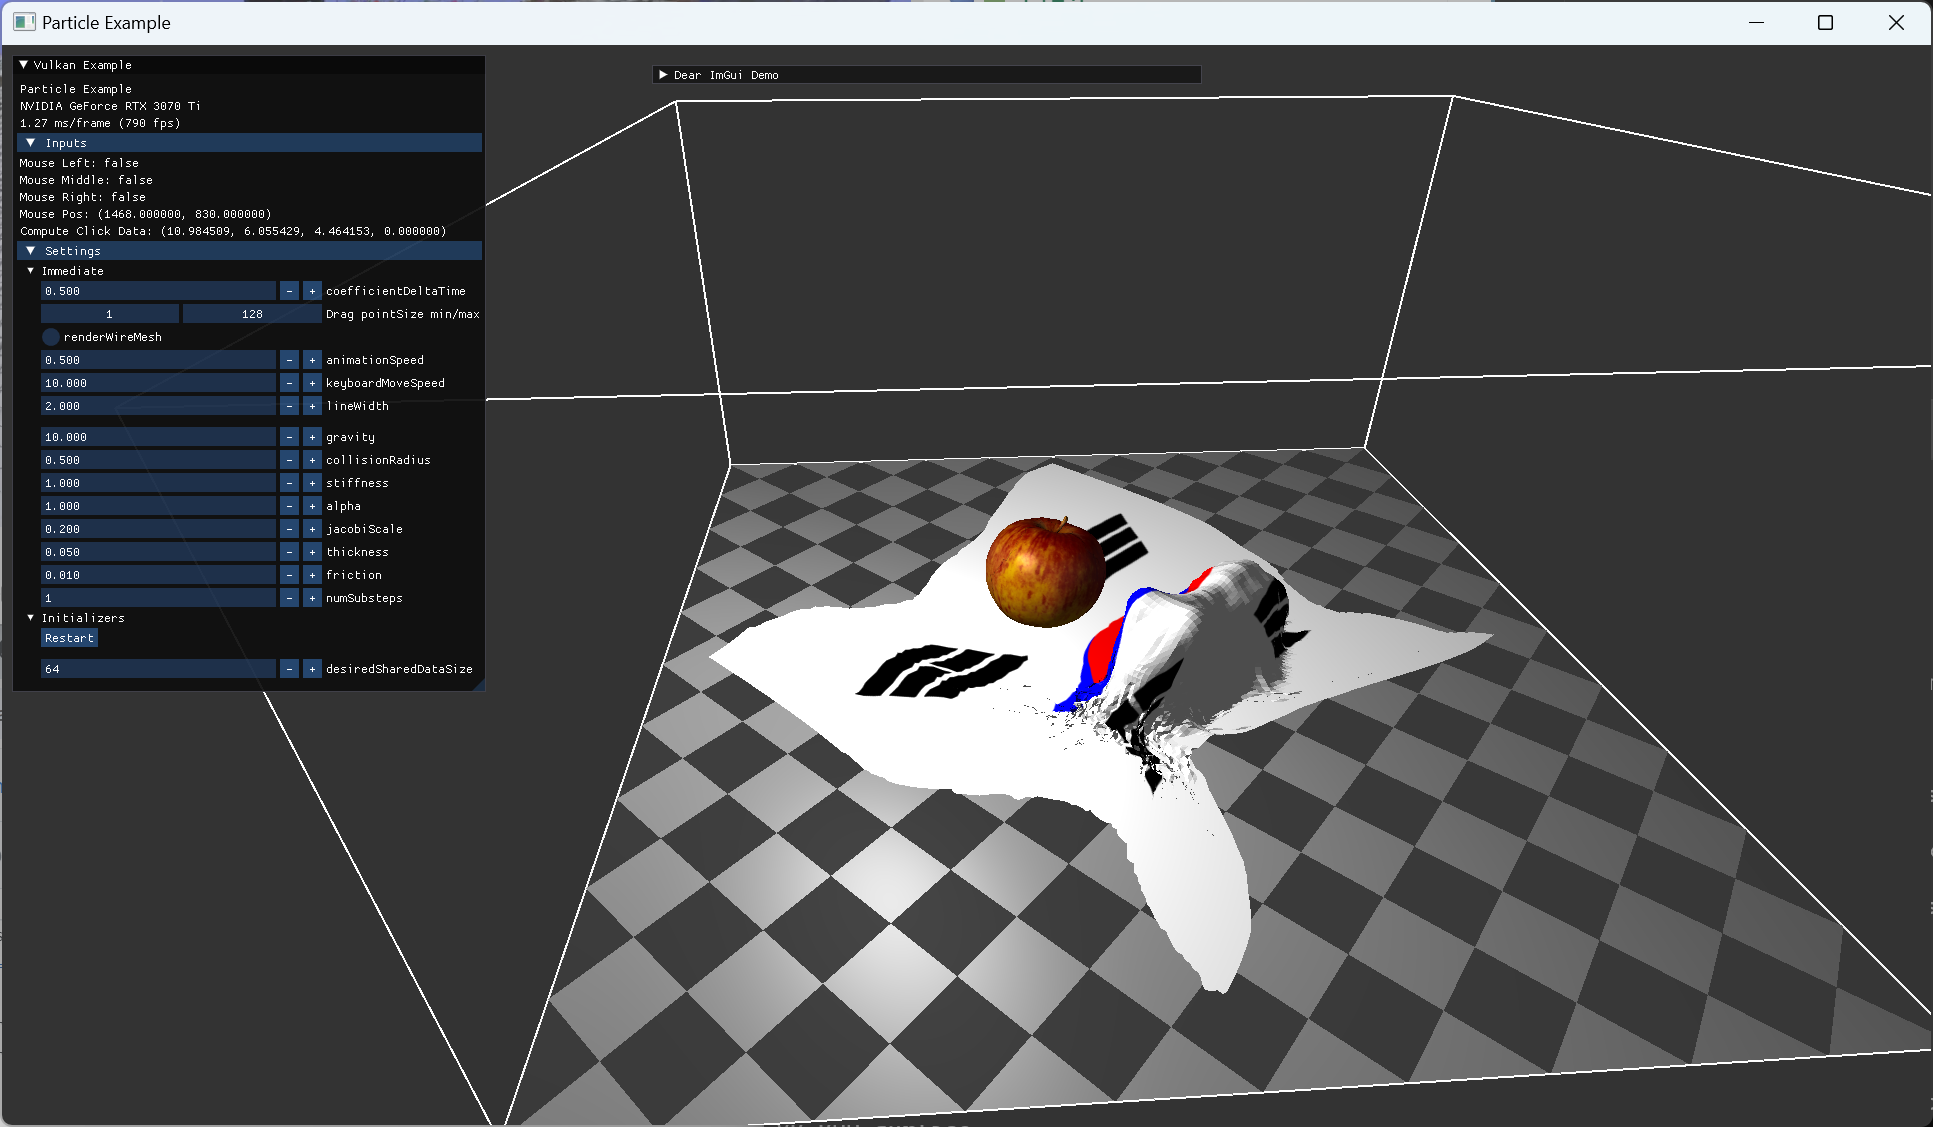Screen dimensions: 1933x1127
Task: Increase desiredSharedDataSize with plus button
Action: [312, 669]
